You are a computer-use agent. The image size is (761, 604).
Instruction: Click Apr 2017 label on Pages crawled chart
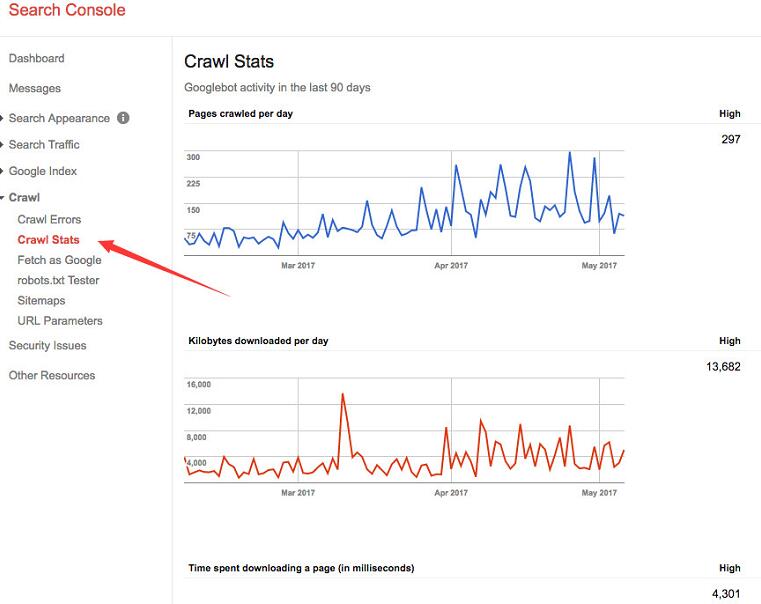(451, 266)
